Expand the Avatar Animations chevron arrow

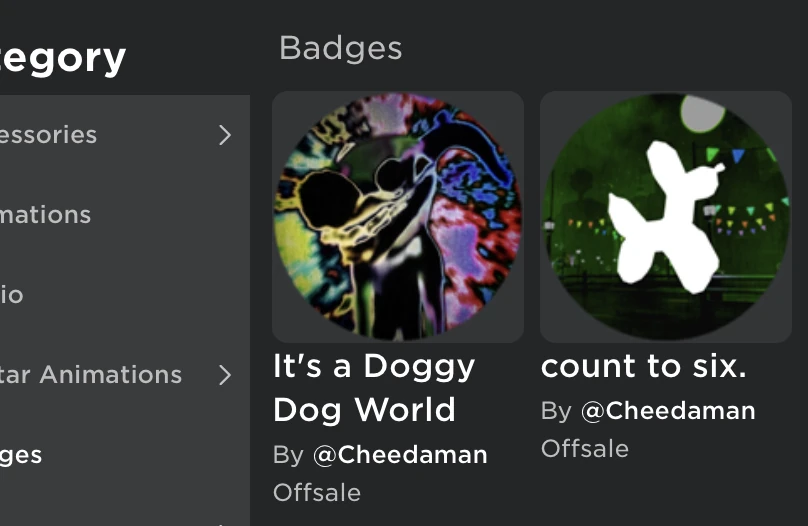pyautogui.click(x=225, y=375)
